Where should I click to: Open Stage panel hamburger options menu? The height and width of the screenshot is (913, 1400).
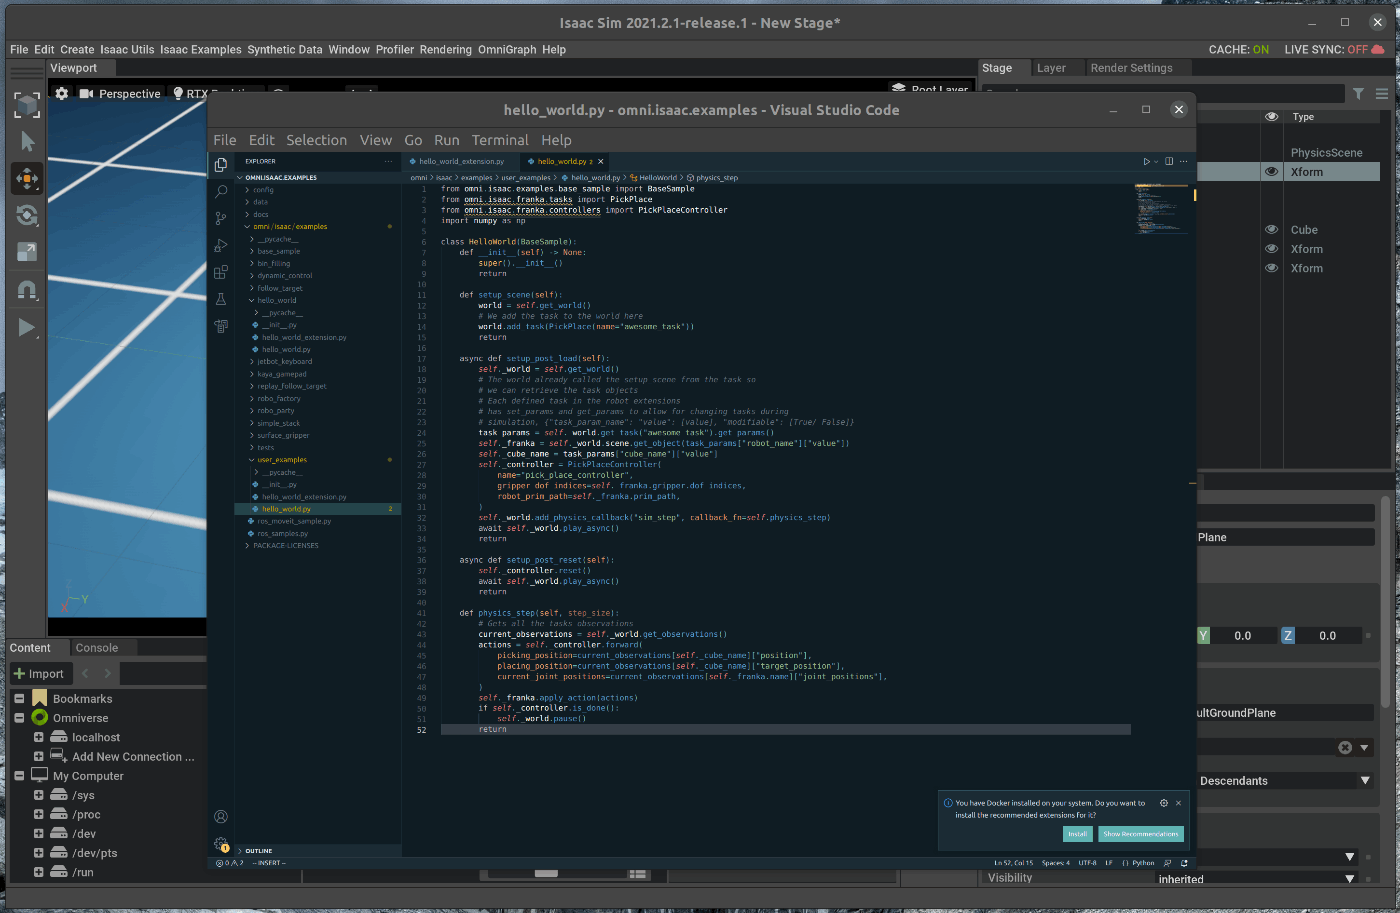pyautogui.click(x=1382, y=94)
